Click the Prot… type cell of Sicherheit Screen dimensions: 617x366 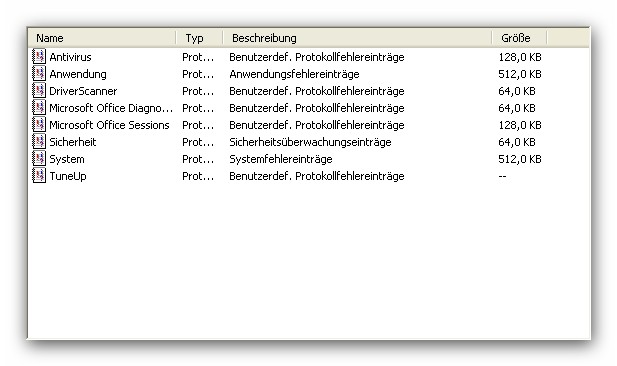tap(198, 142)
